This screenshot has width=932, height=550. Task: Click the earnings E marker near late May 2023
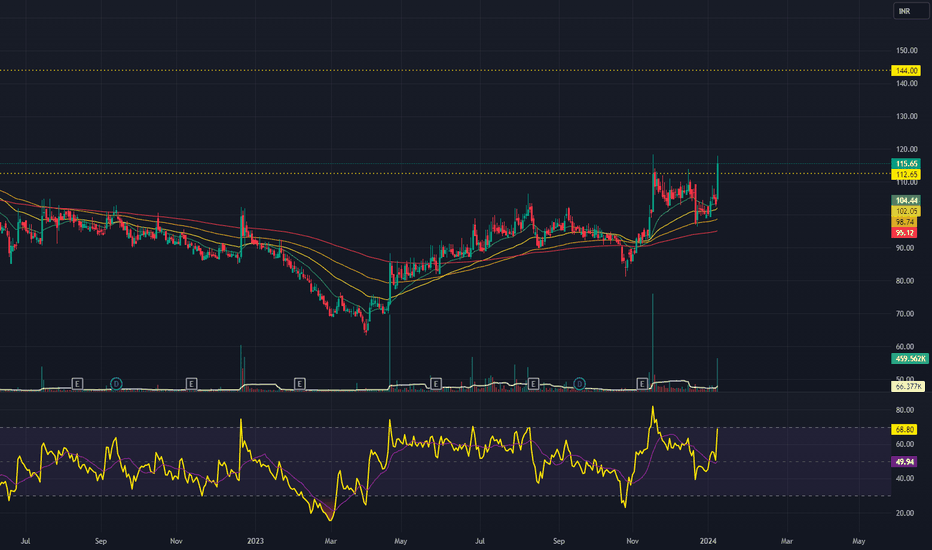coord(436,384)
